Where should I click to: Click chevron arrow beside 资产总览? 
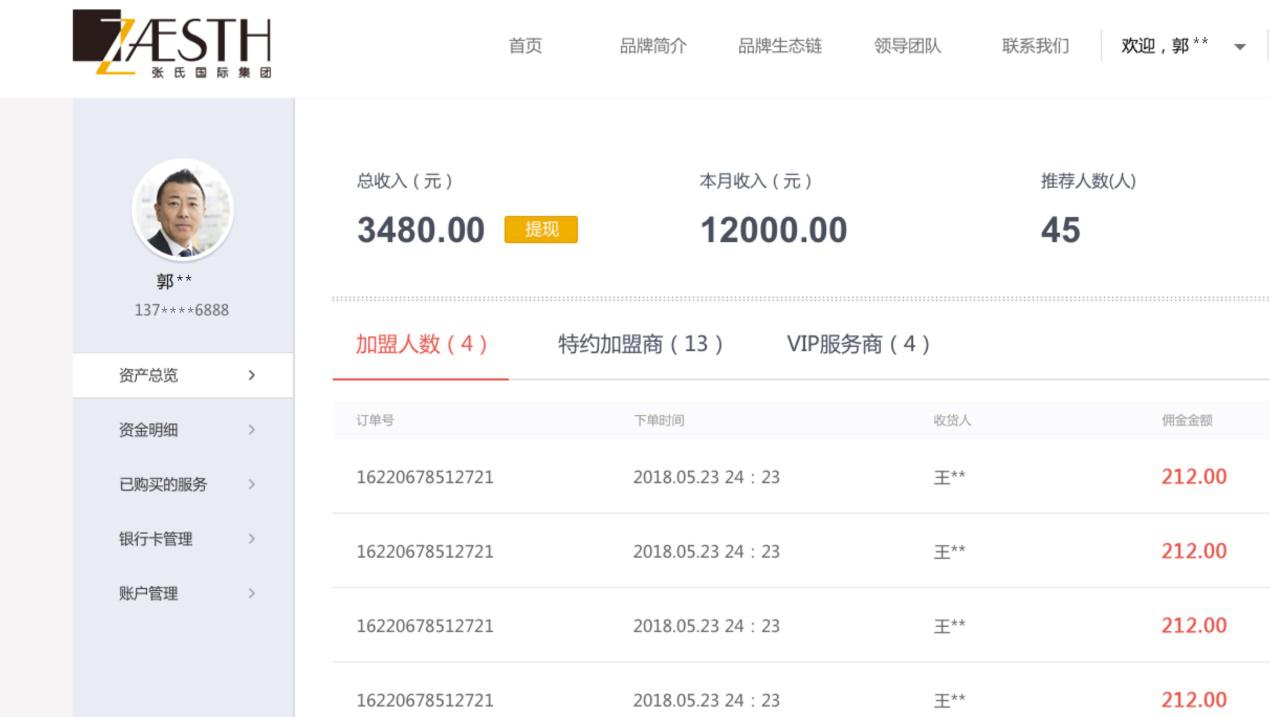tap(252, 376)
